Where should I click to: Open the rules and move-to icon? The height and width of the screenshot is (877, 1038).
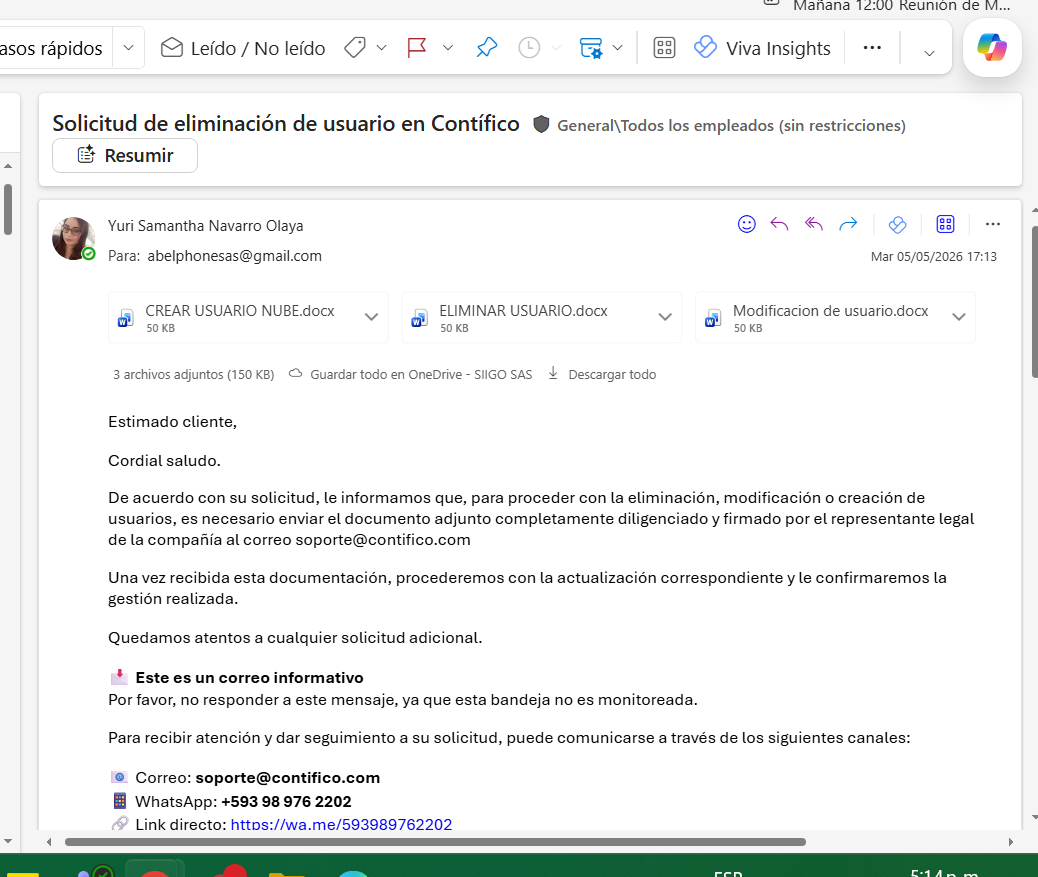[x=590, y=48]
